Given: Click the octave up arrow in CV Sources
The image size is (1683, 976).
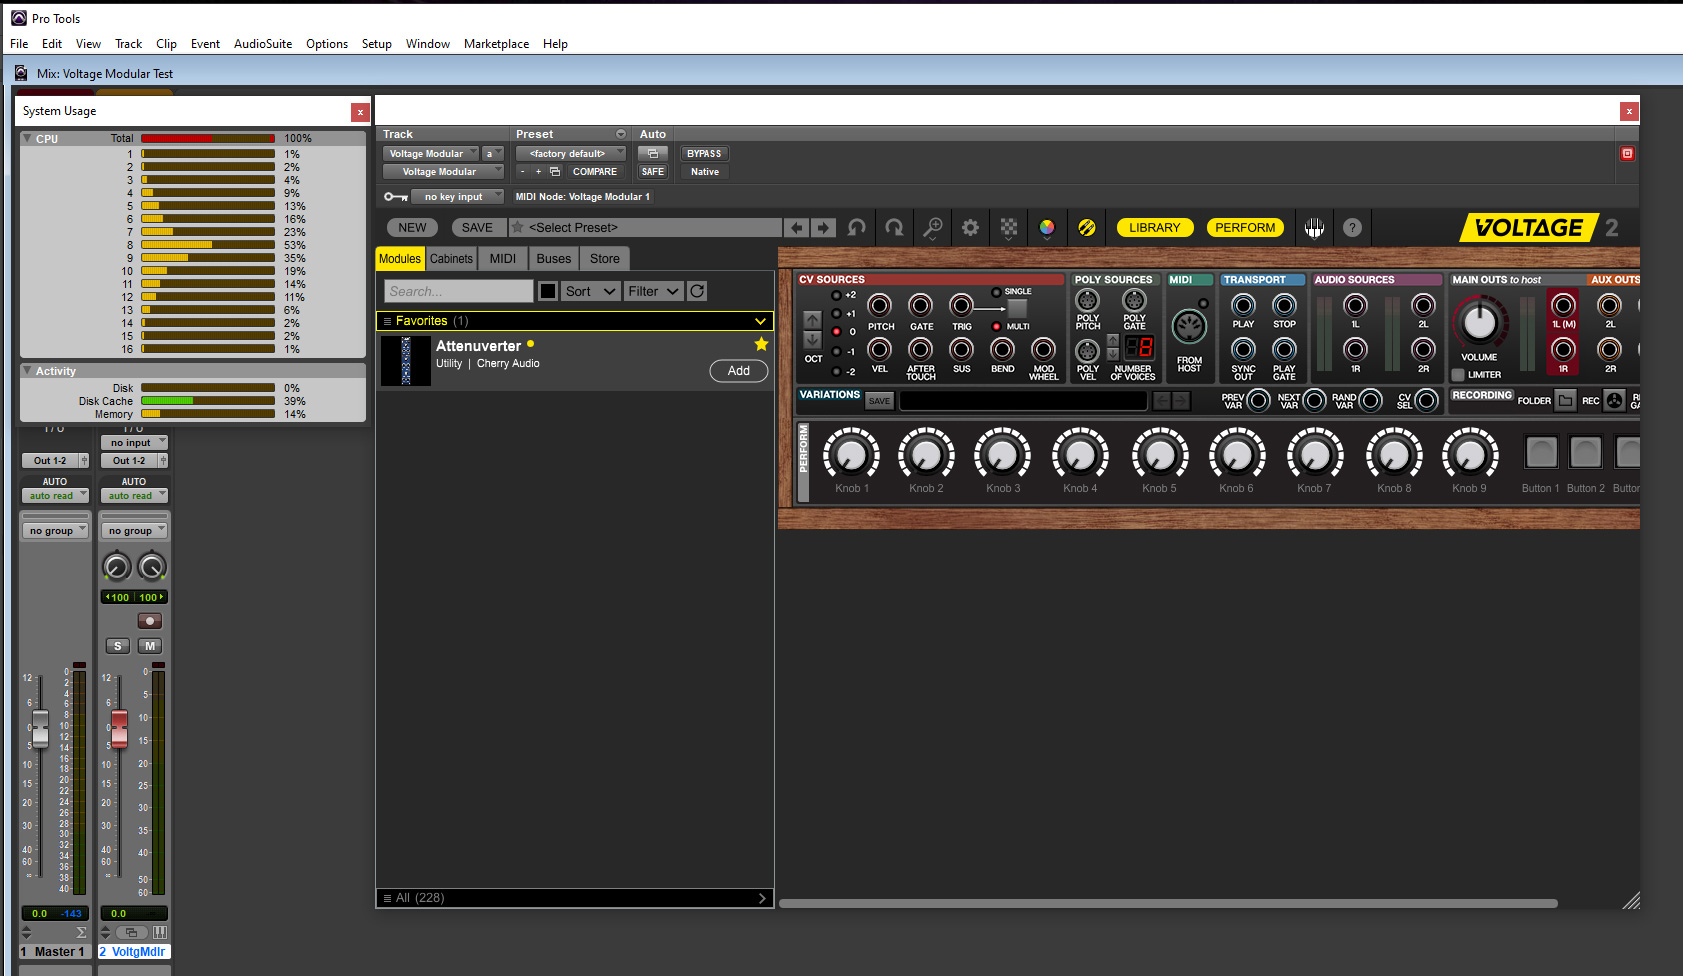Looking at the screenshot, I should coord(812,320).
